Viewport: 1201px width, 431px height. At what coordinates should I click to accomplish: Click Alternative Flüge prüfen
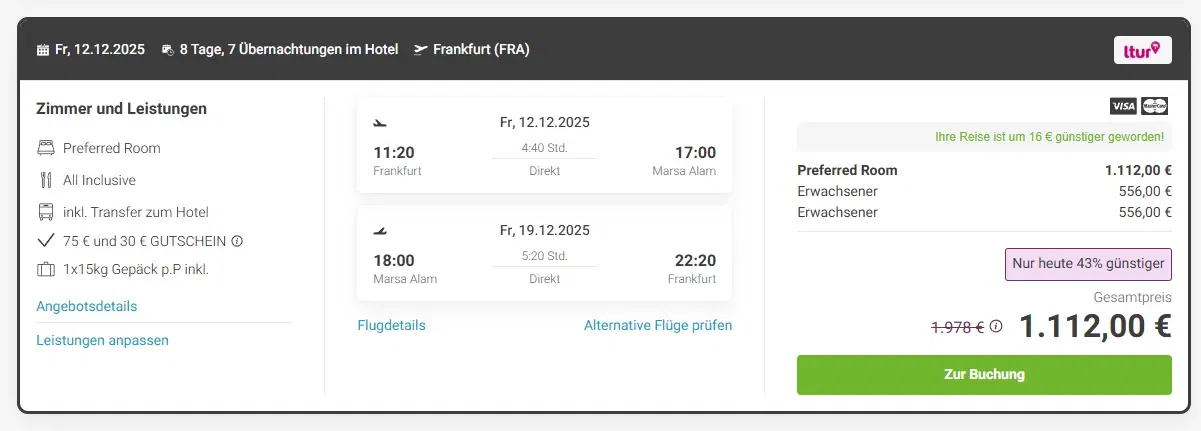[658, 325]
